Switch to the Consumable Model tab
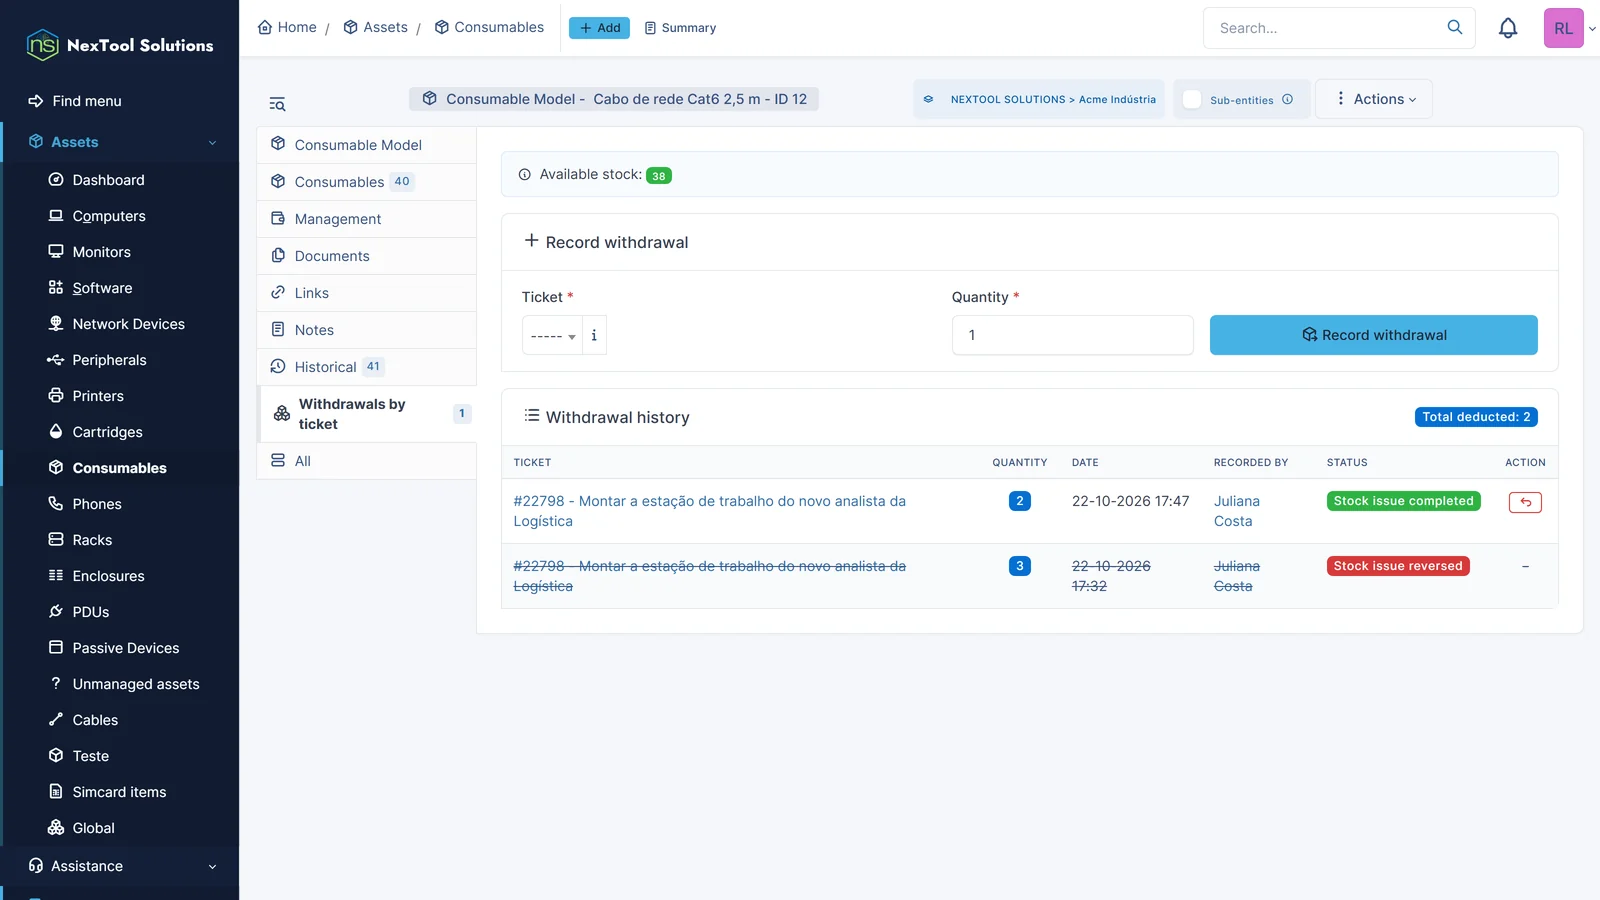1600x900 pixels. (x=366, y=145)
